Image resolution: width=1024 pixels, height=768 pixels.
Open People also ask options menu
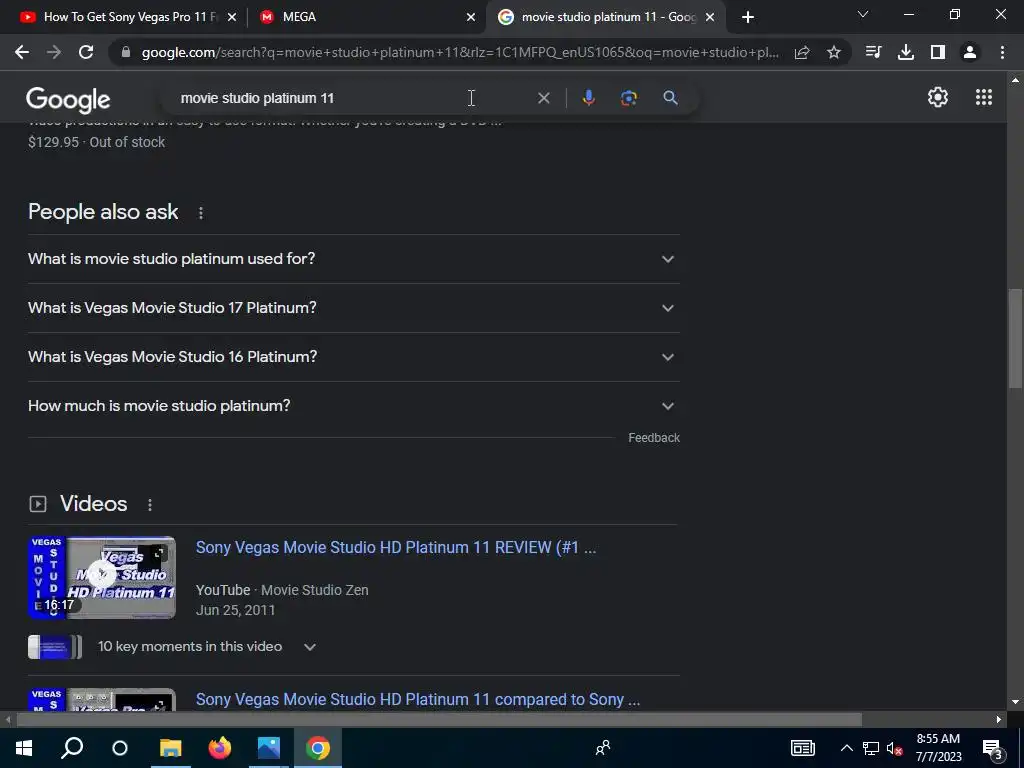click(200, 213)
